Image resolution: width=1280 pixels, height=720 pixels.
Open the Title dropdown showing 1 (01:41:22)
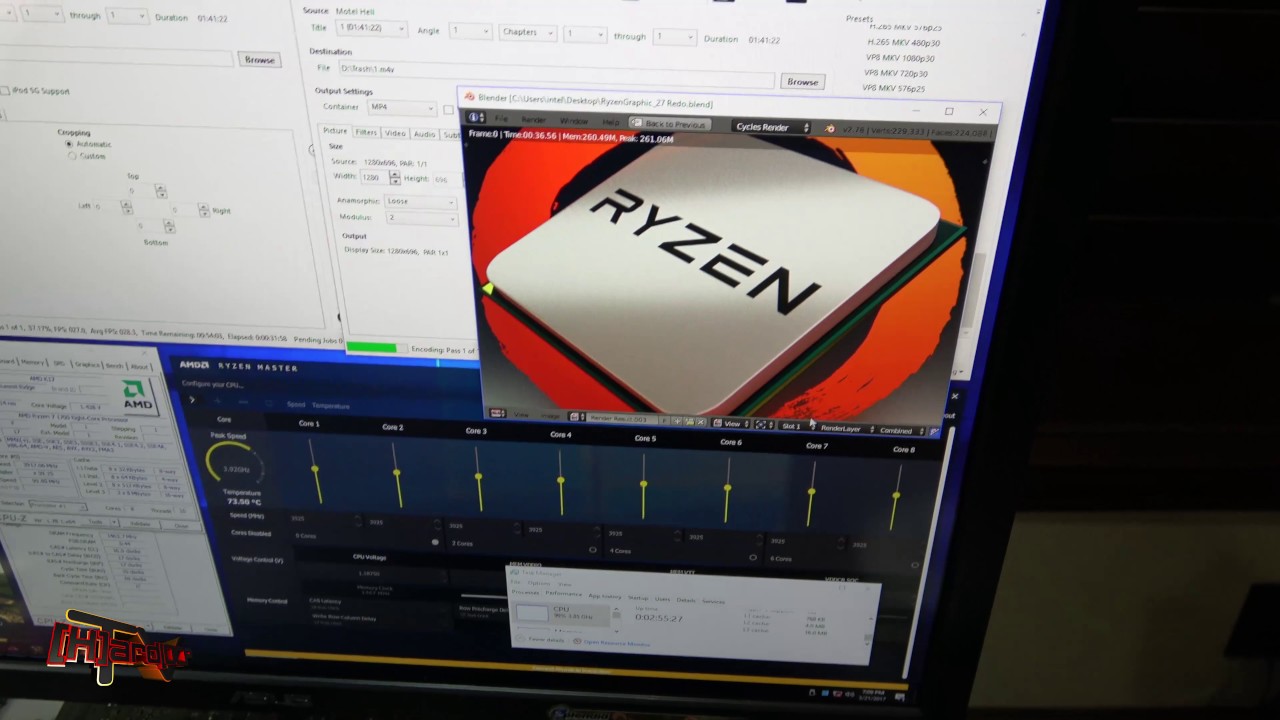click(x=371, y=29)
